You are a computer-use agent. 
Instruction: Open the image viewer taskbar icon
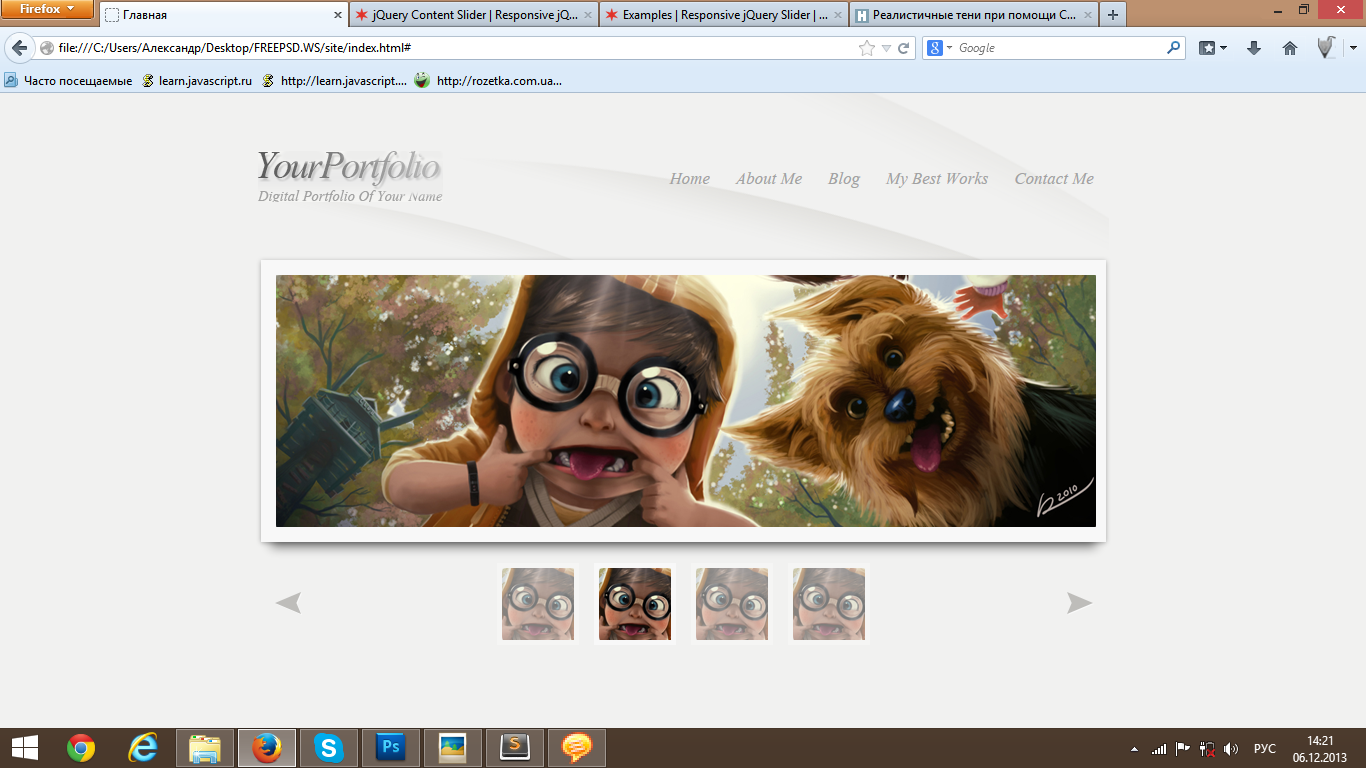pyautogui.click(x=453, y=748)
